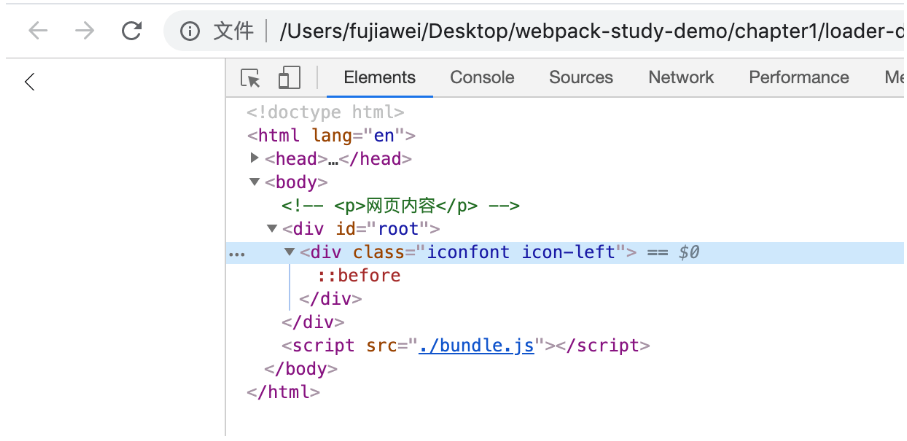Click the "root" id attribute value
Image resolution: width=907 pixels, height=441 pixels.
point(398,229)
